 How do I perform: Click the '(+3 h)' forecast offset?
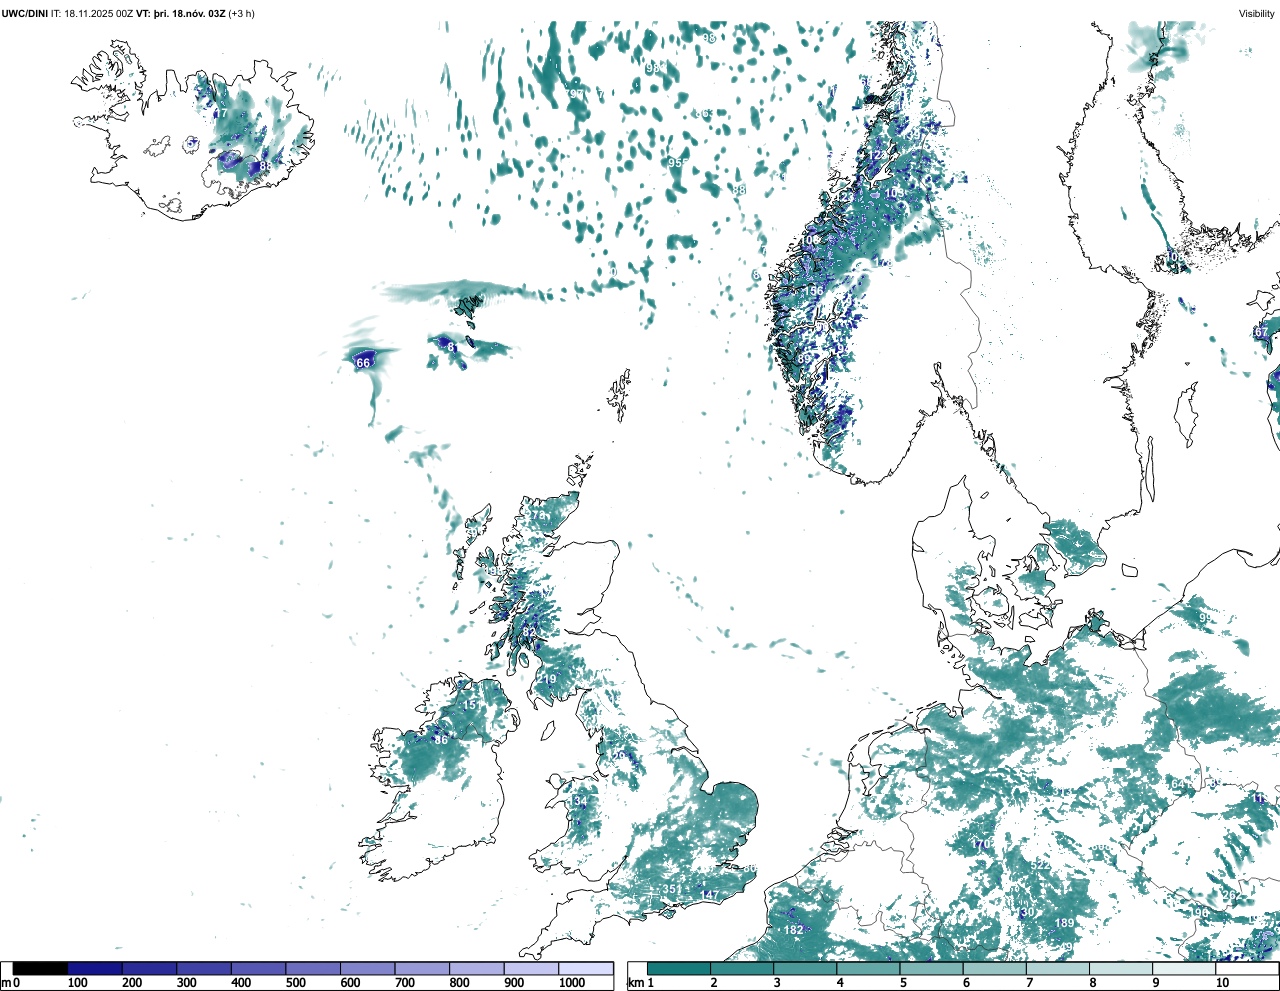click(241, 13)
